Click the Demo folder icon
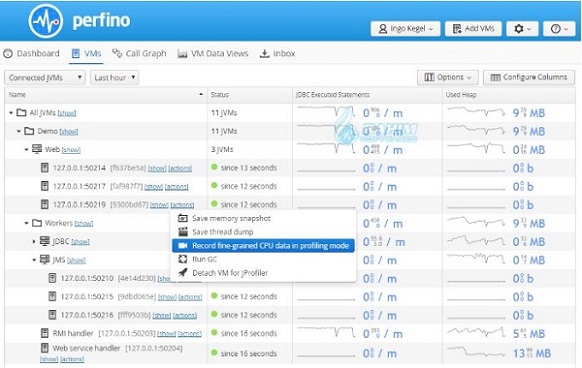This screenshot has height=368, width=582. pos(29,131)
